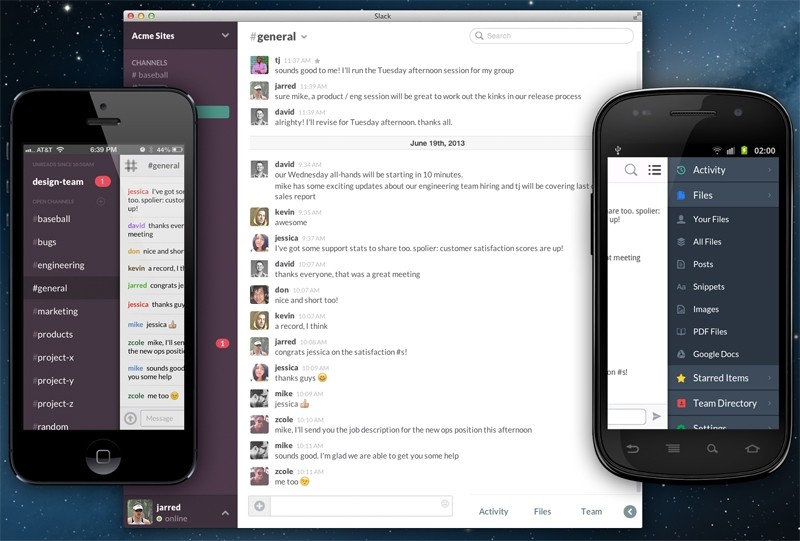Click zcole's name on 'me too' message
This screenshot has width=800, height=541.
tap(284, 471)
